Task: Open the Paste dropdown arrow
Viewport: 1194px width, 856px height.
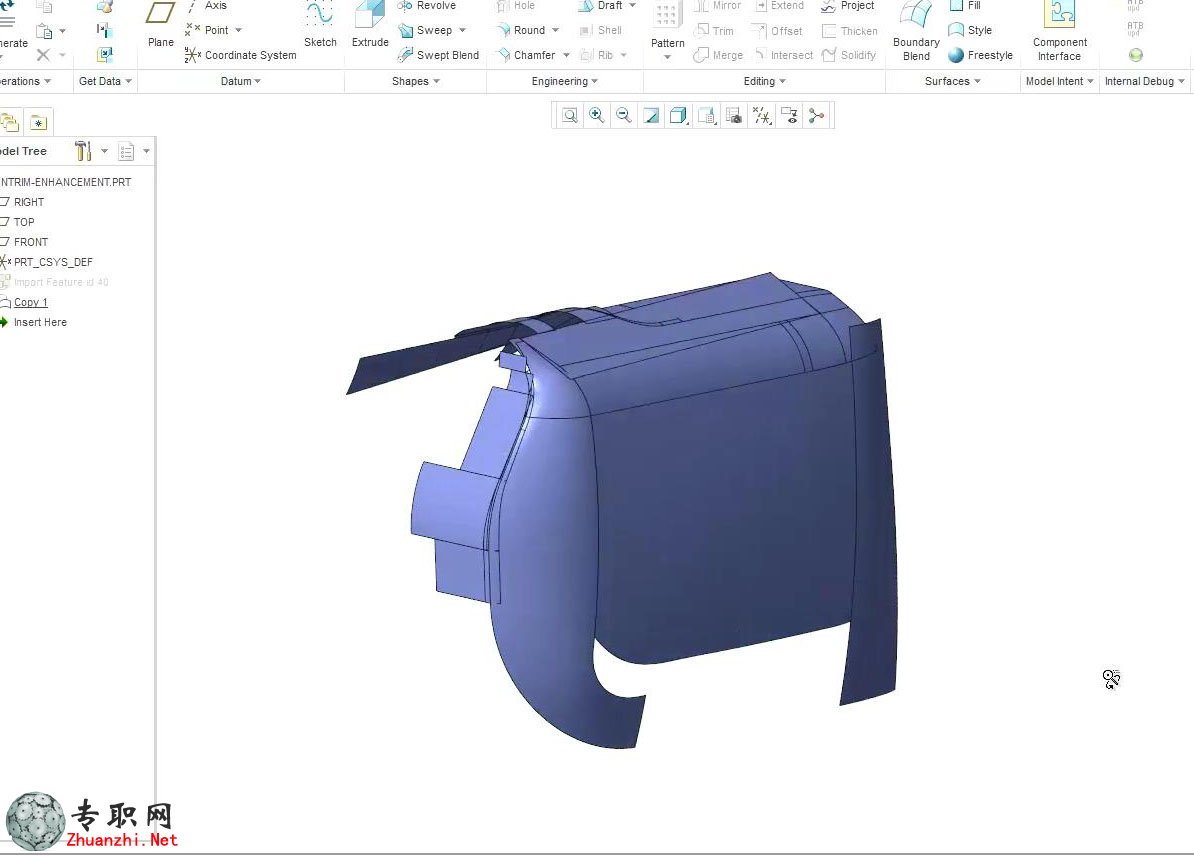Action: 62,31
